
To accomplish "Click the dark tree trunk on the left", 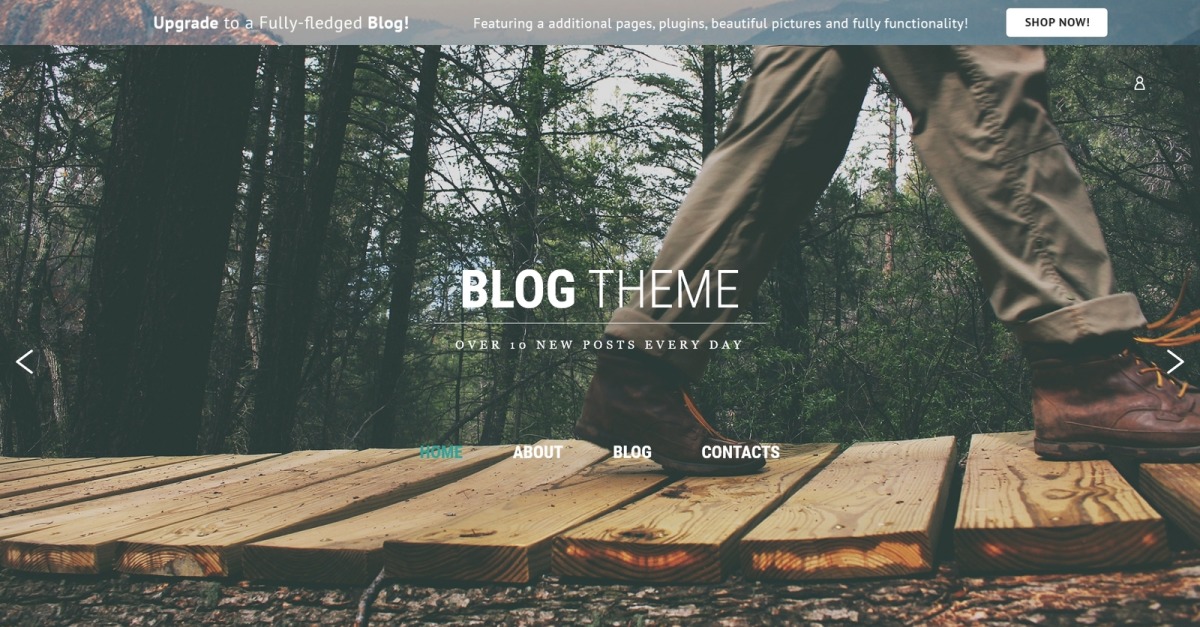I will point(165,250).
